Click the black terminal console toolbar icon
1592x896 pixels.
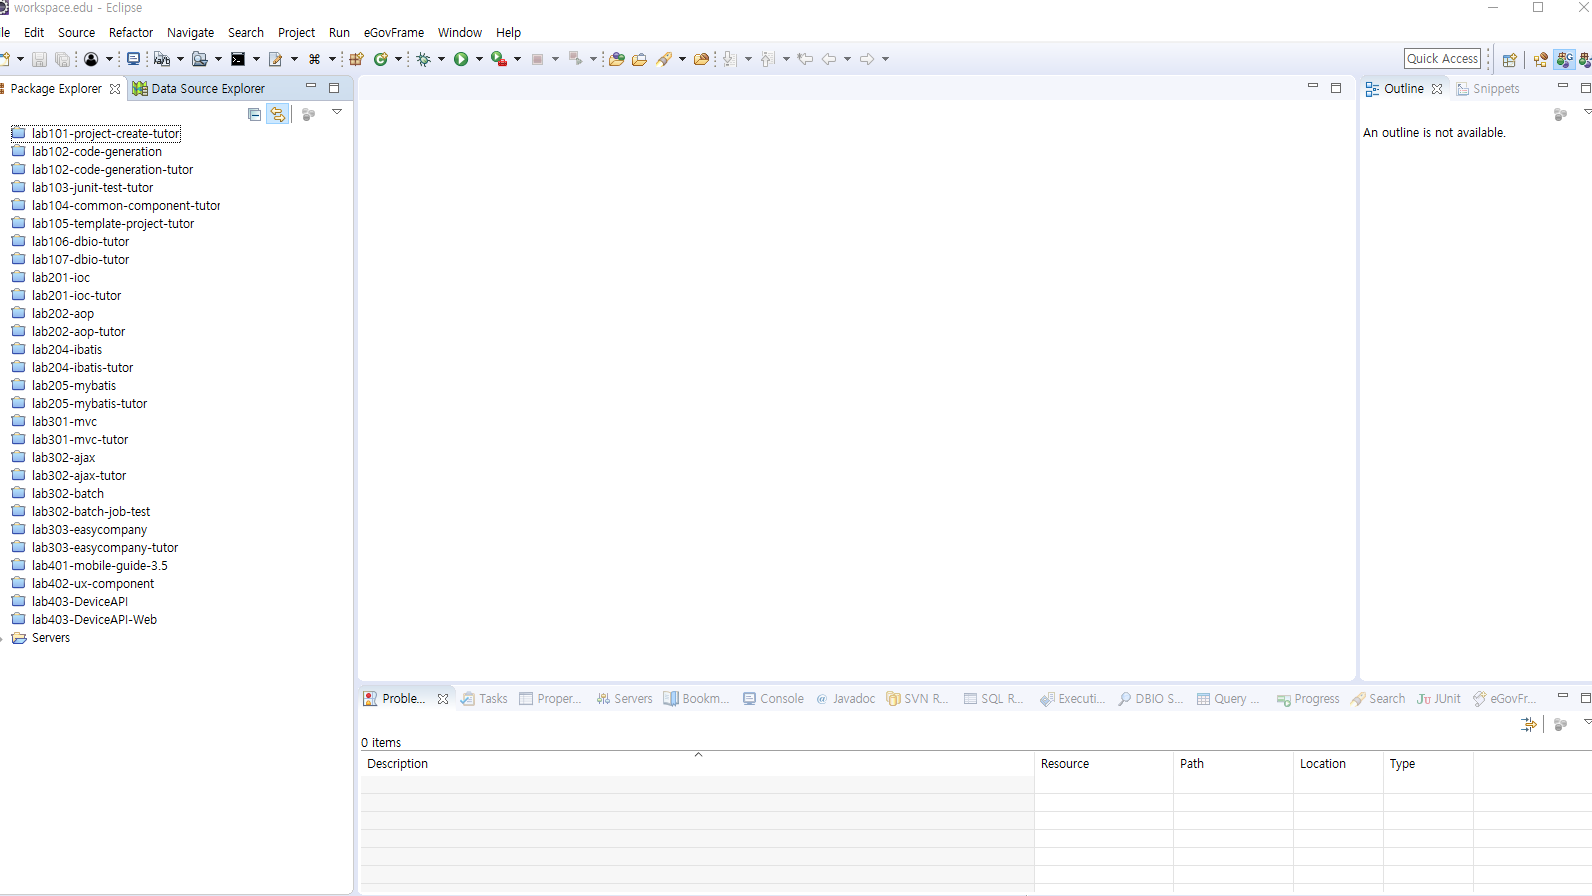coord(238,60)
